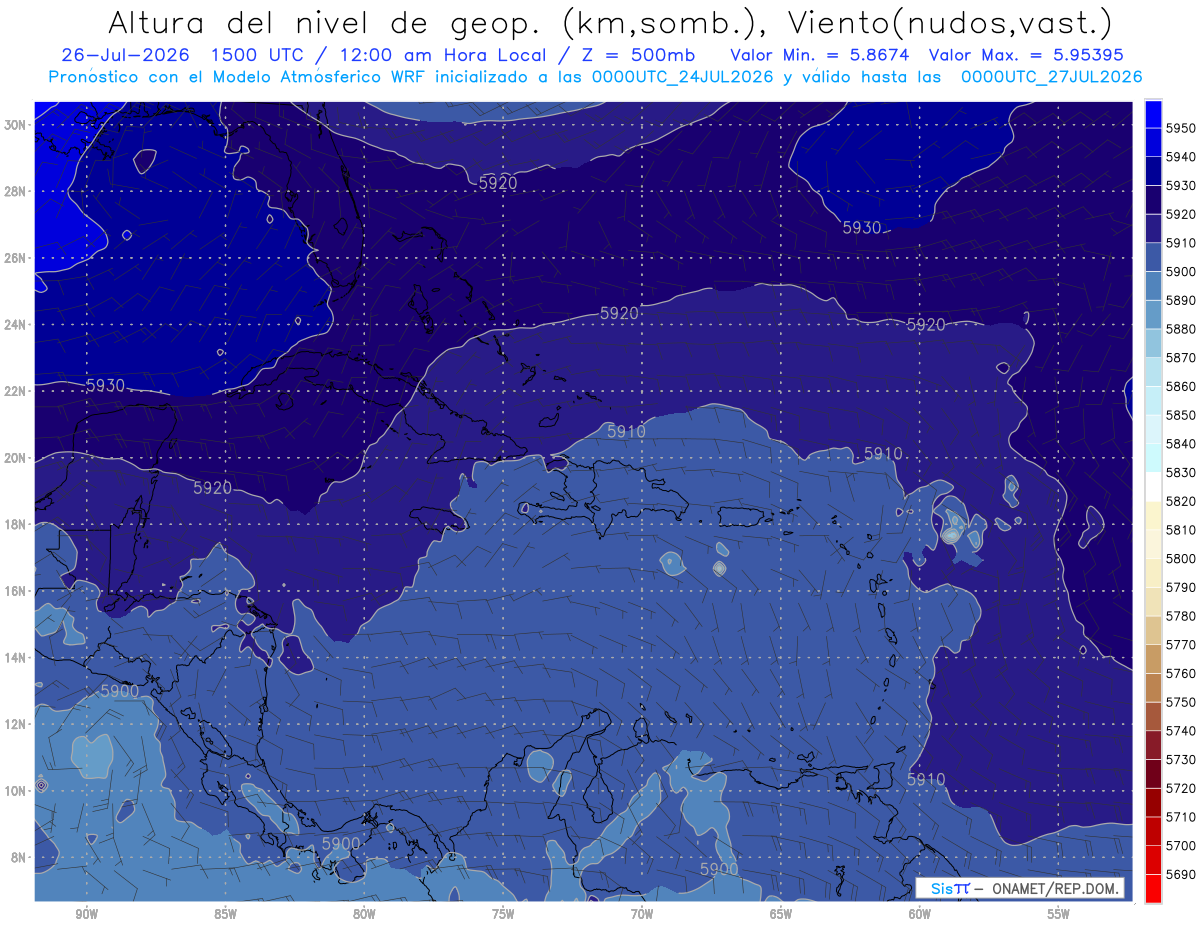This screenshot has width=1200, height=927.
Task: Click the 16N latitude axis label
Action: pyautogui.click(x=15, y=590)
